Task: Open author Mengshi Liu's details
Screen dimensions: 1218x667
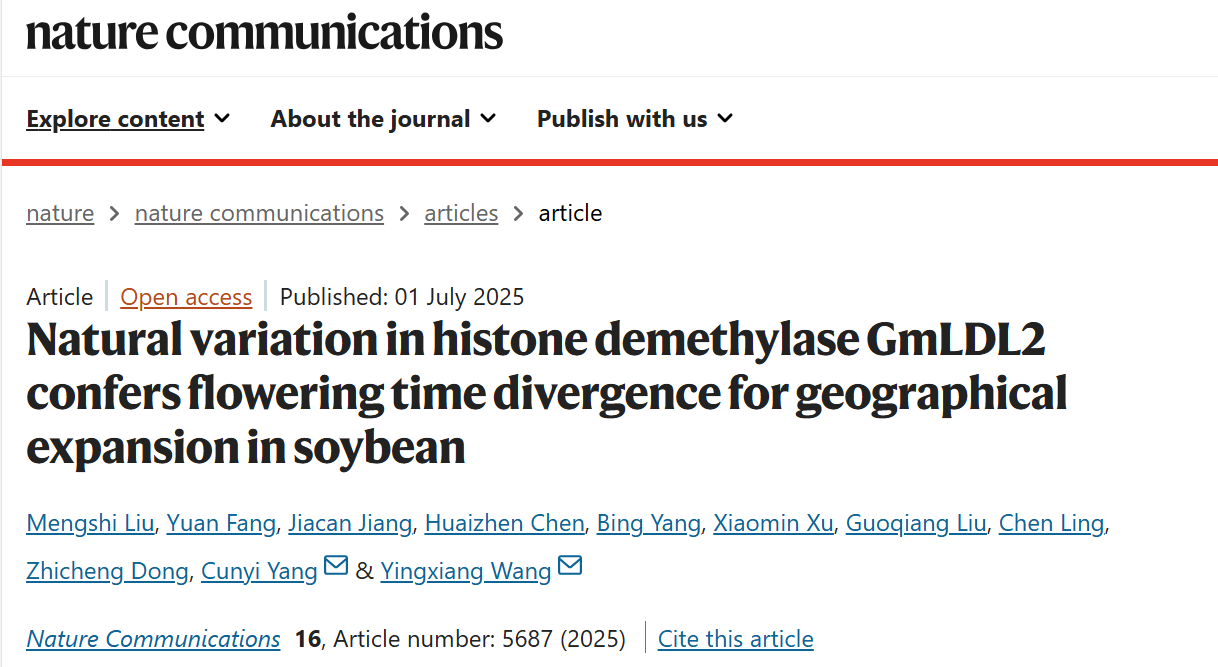Action: (x=89, y=523)
